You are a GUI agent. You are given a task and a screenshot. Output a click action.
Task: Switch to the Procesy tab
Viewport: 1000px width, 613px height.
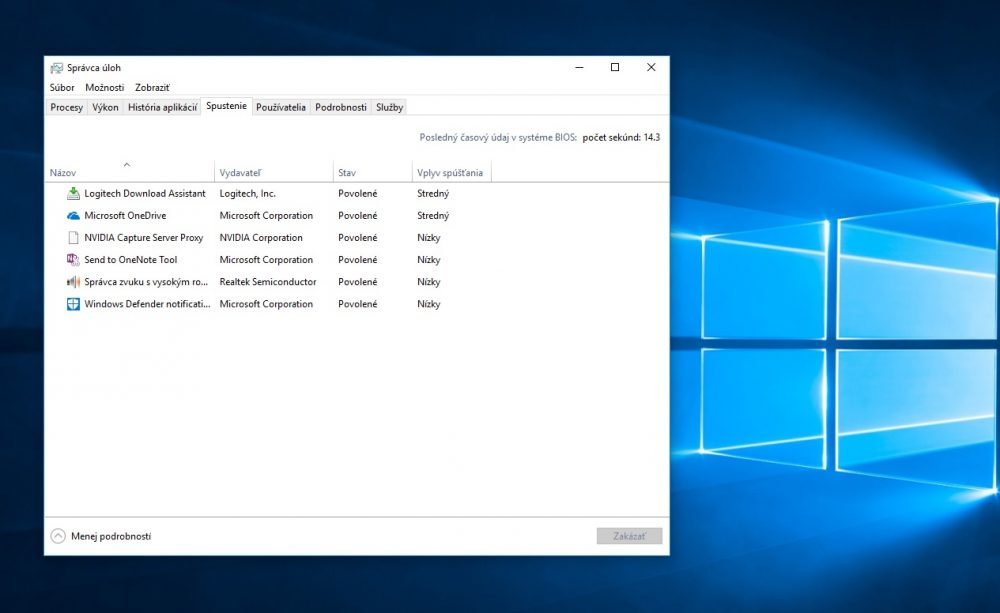click(66, 107)
